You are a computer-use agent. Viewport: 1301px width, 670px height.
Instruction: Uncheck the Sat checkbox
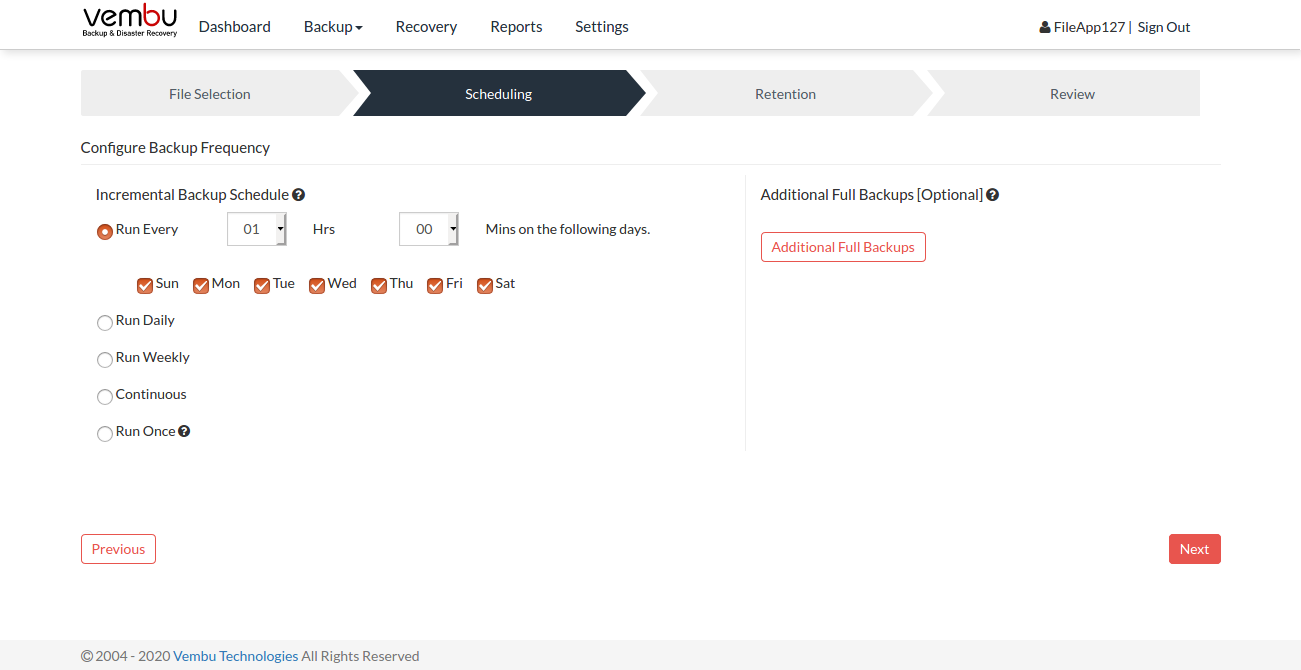coord(485,285)
